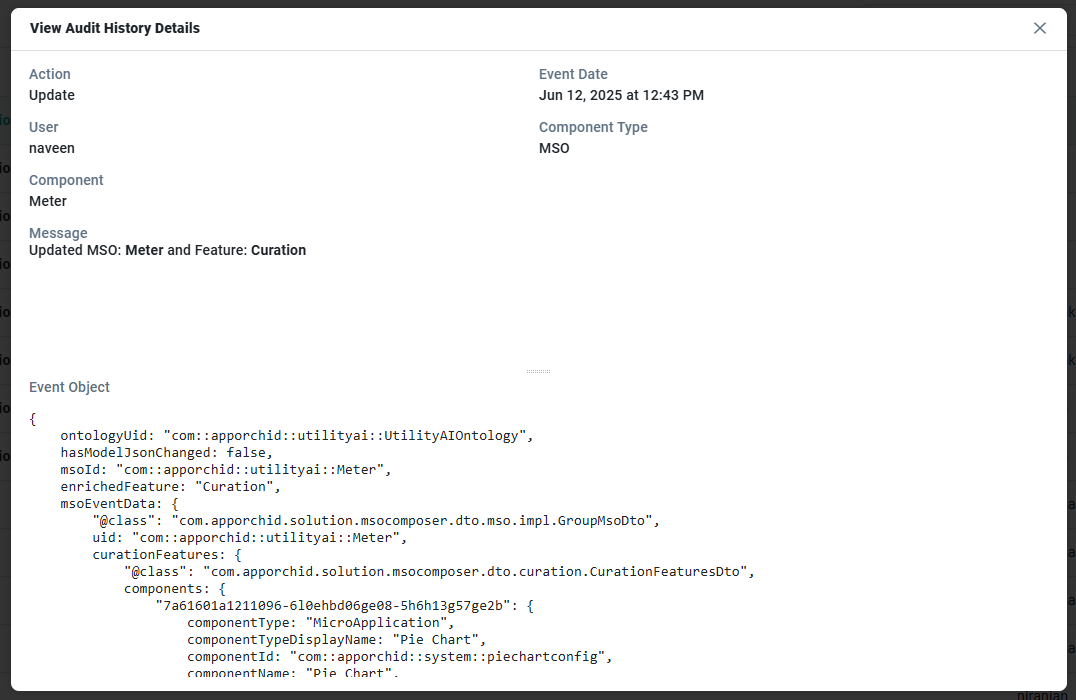Click the Component Type value 'MSO'
1076x700 pixels.
pyautogui.click(x=554, y=148)
